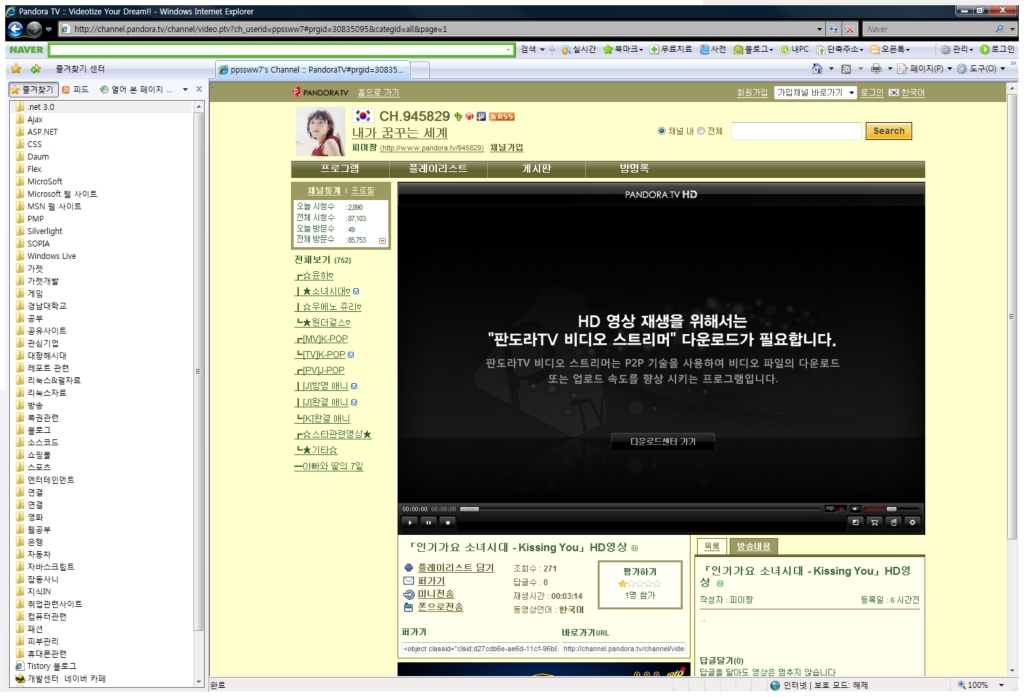
Task: Open the 게시판 tab in the channel menu
Action: point(536,169)
